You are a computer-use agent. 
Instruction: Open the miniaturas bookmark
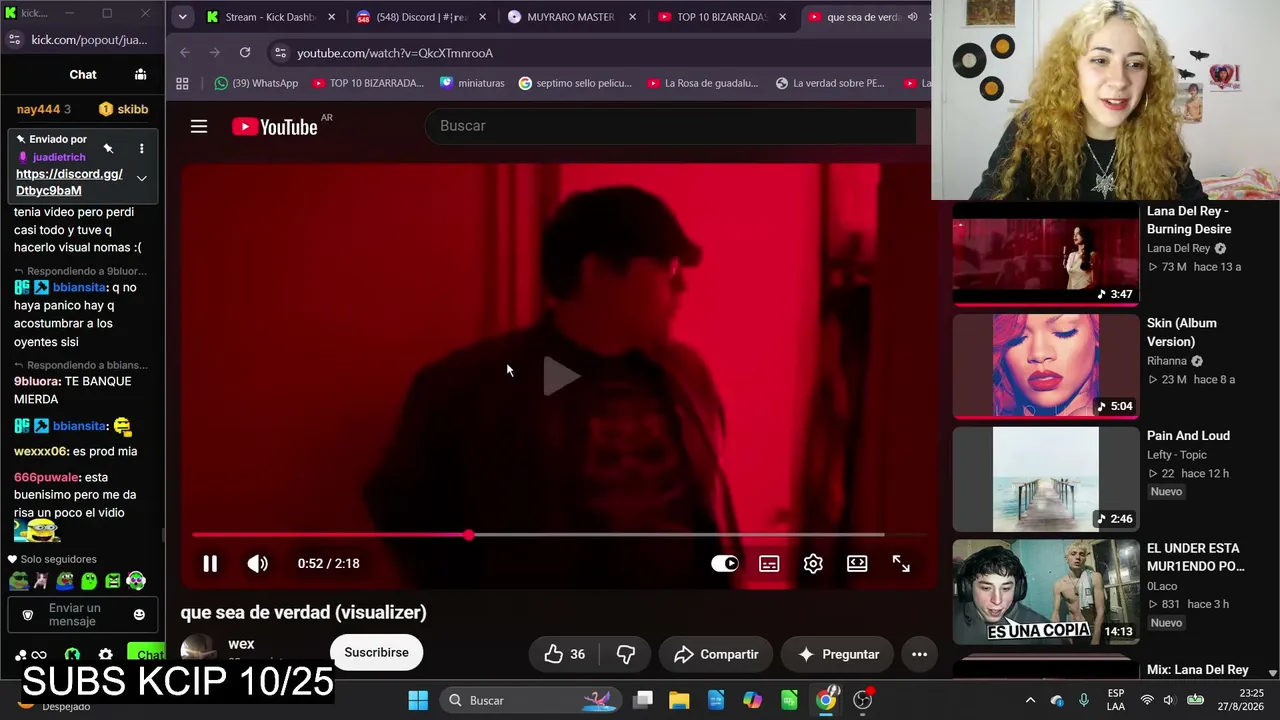pyautogui.click(x=472, y=83)
